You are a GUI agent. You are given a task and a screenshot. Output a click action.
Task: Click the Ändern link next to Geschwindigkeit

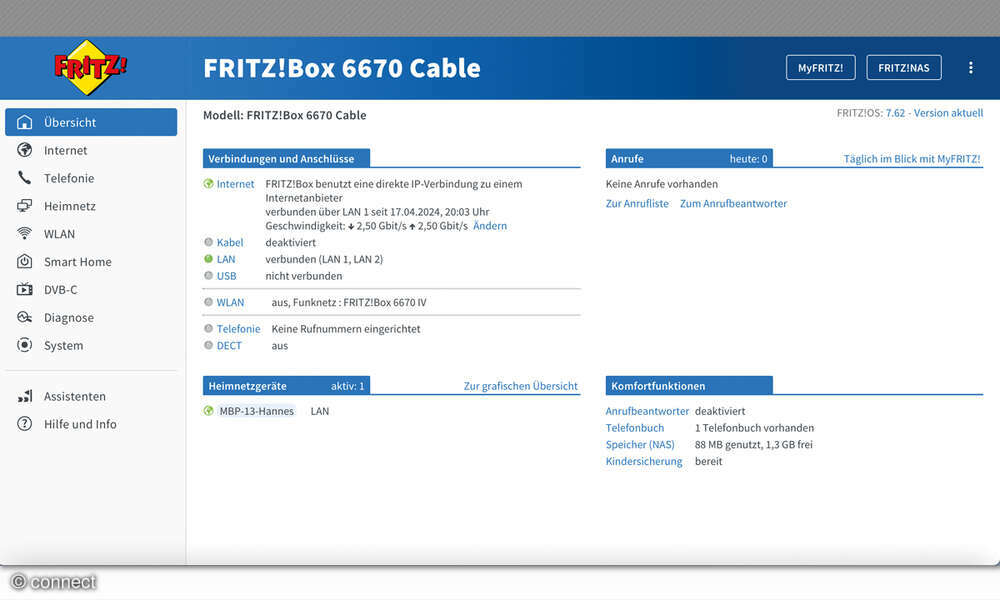click(x=490, y=226)
